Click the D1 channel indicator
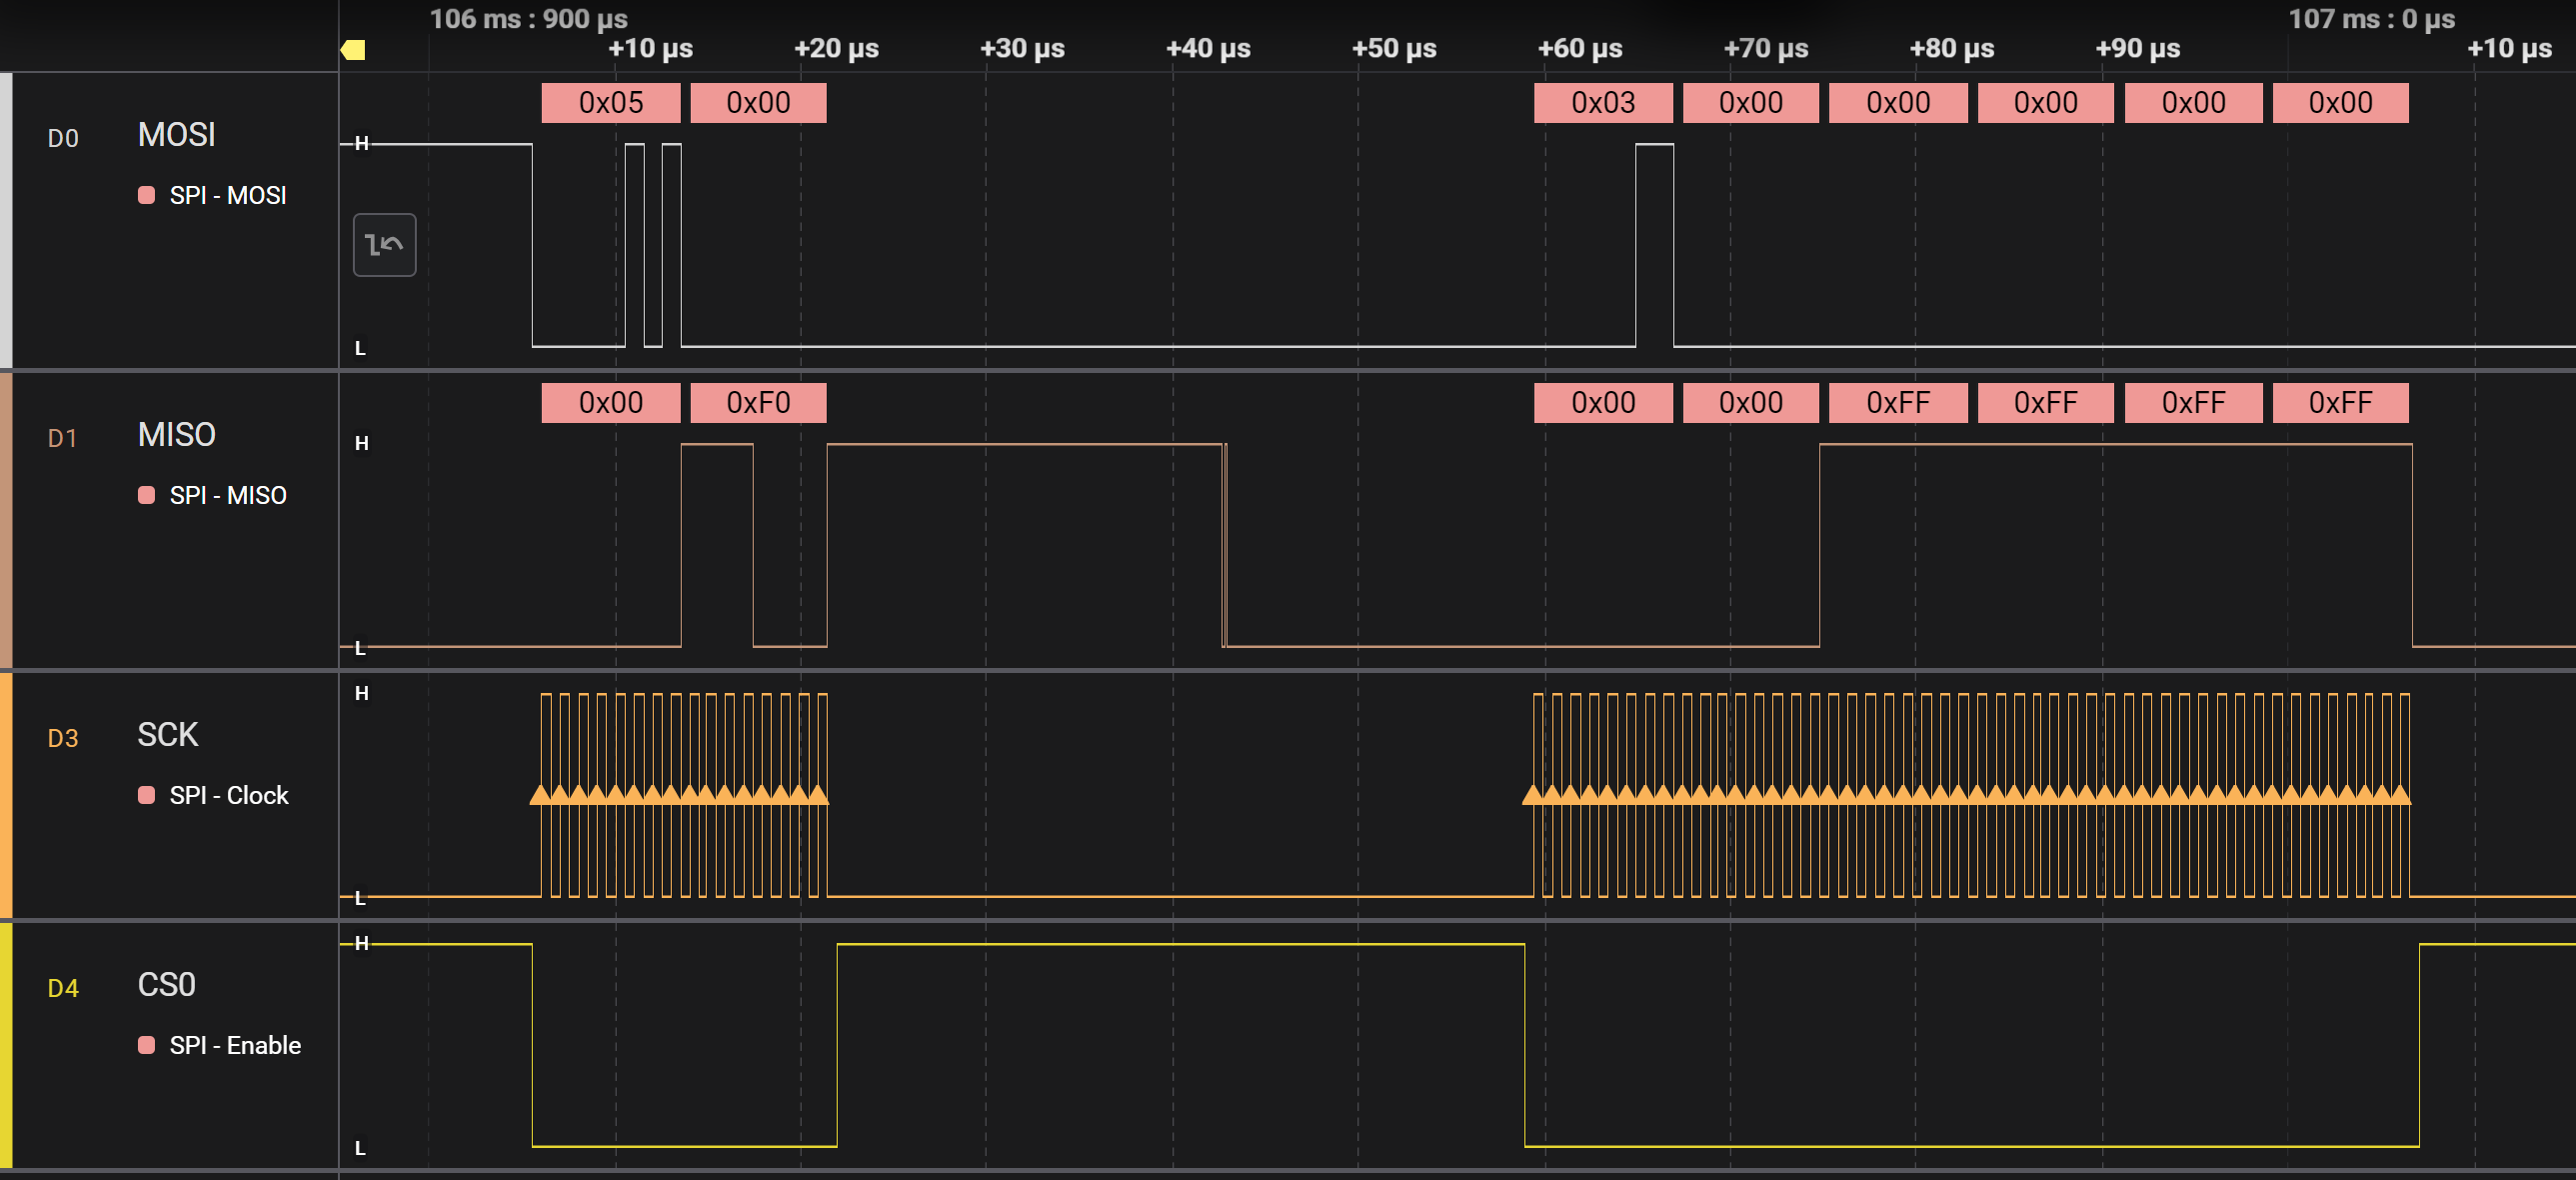The height and width of the screenshot is (1180, 2576). pyautogui.click(x=63, y=438)
